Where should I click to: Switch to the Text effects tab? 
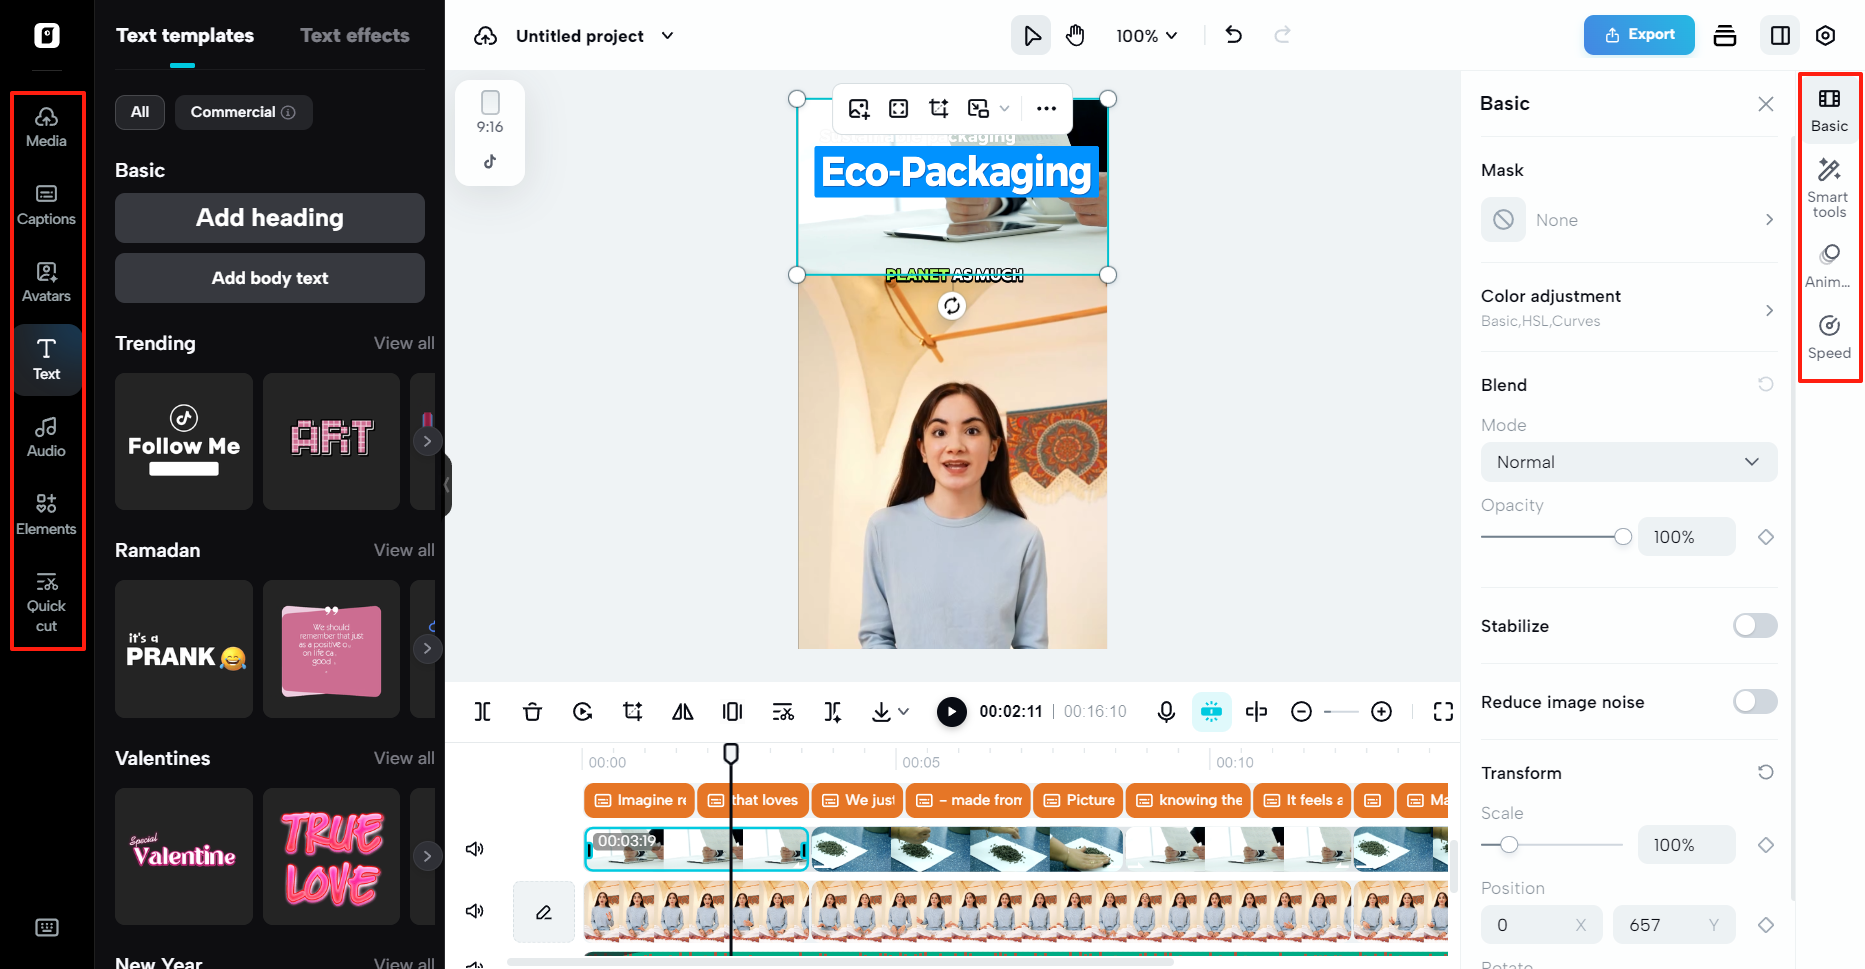pyautogui.click(x=354, y=36)
